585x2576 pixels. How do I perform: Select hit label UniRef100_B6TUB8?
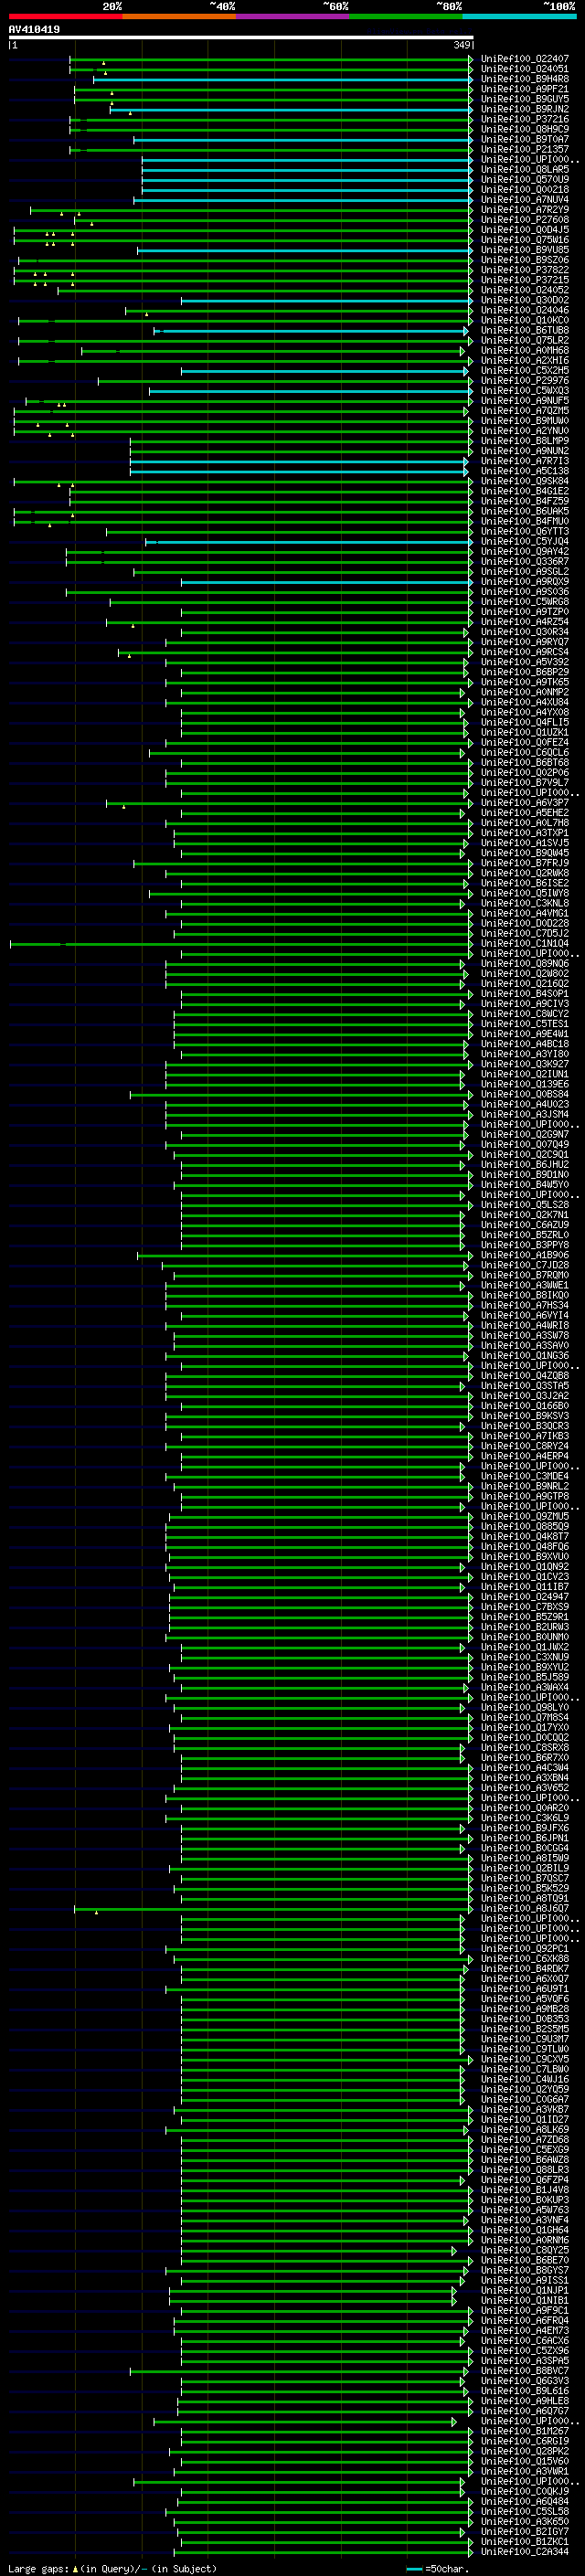click(x=524, y=330)
